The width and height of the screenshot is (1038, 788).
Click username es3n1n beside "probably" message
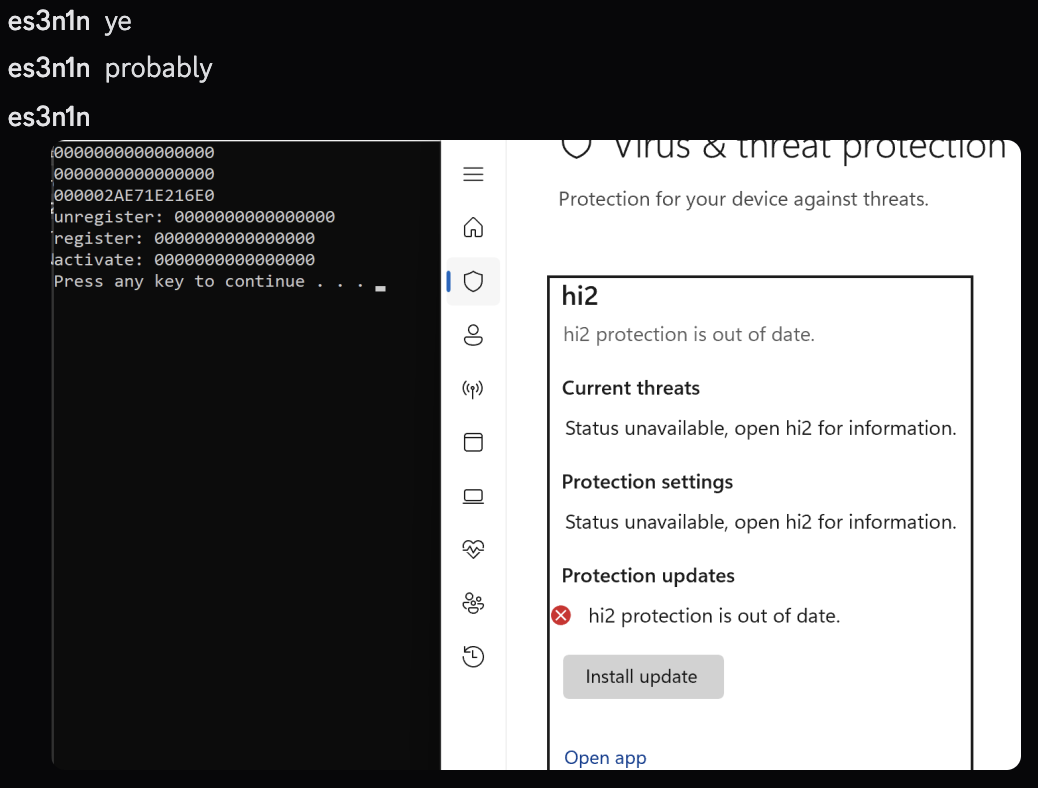49,68
